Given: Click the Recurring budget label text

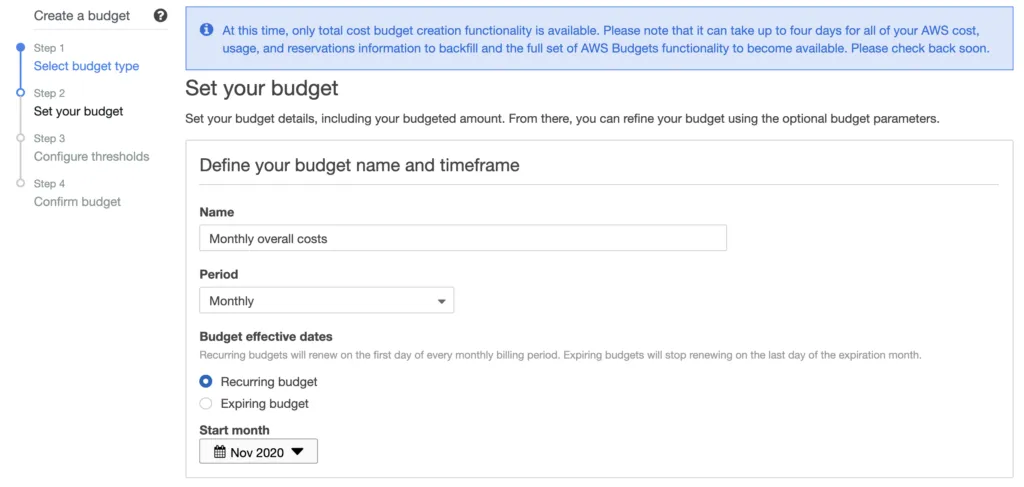Looking at the screenshot, I should tap(268, 382).
